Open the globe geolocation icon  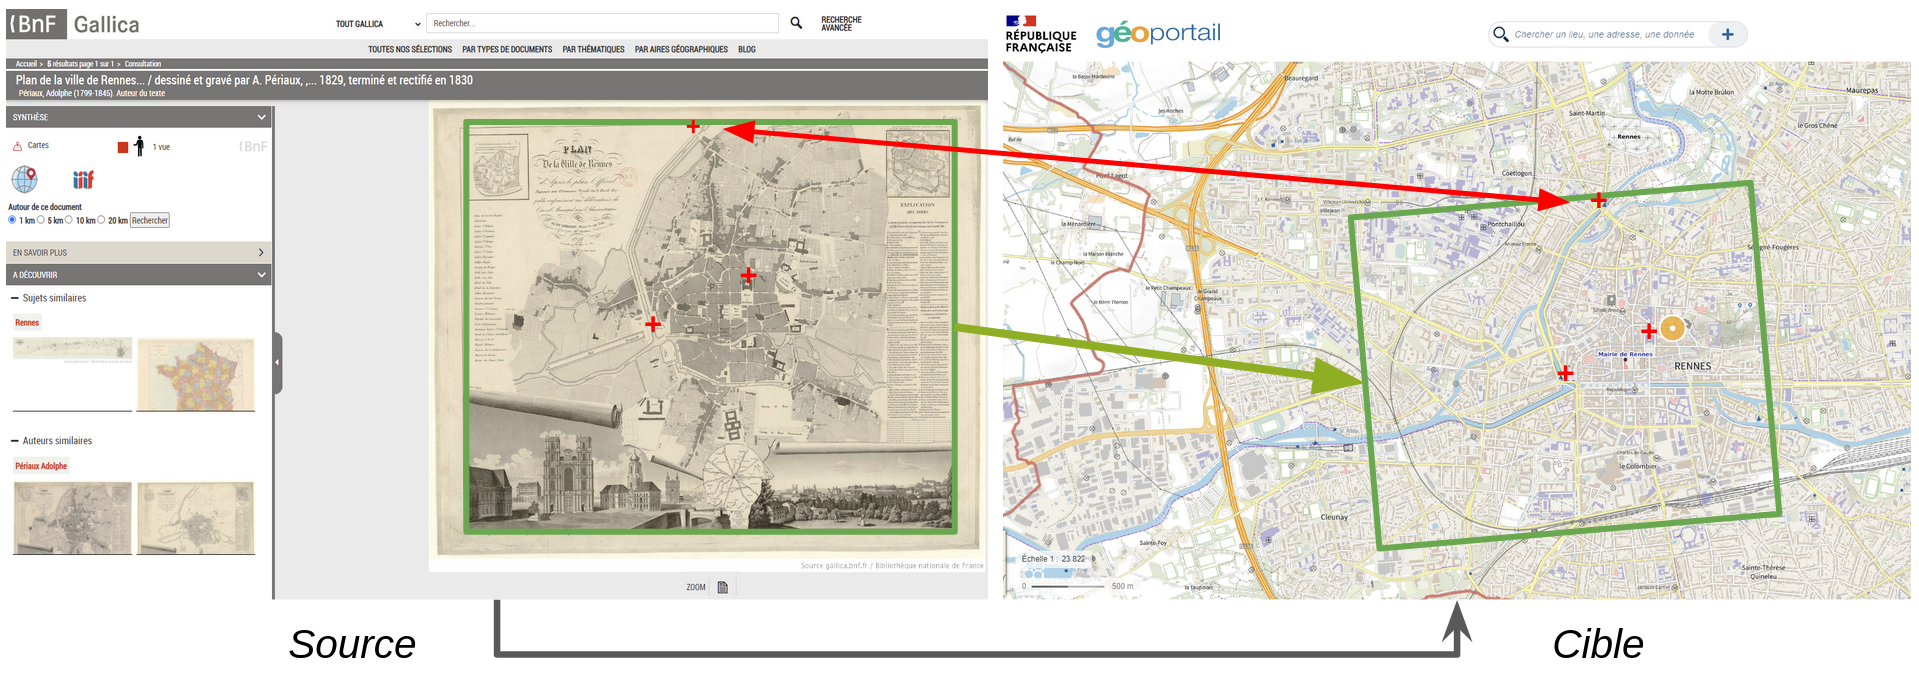coord(25,179)
